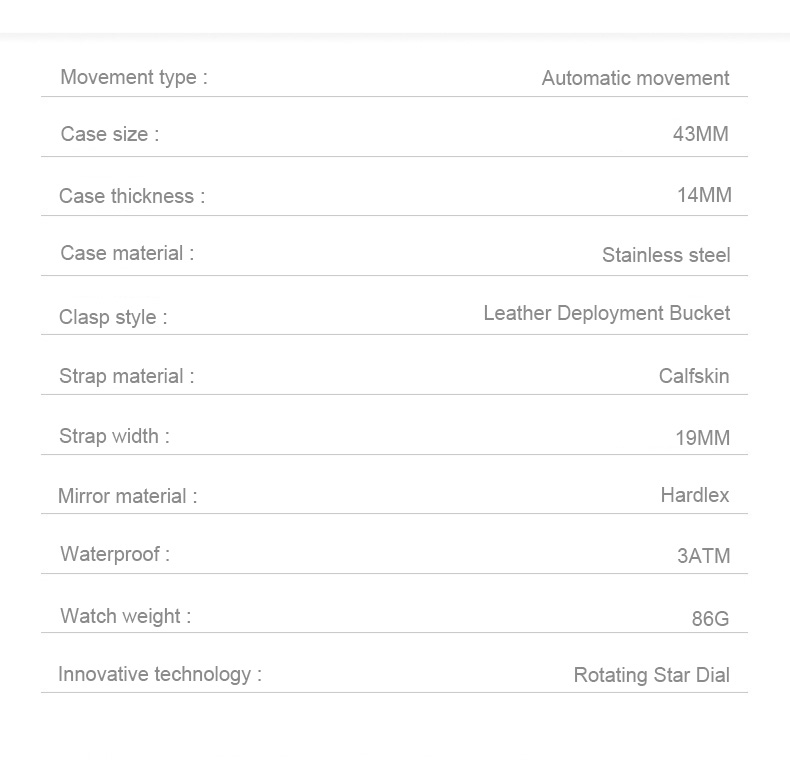
Task: Select the "Case thickness :" label
Action: pos(132,196)
